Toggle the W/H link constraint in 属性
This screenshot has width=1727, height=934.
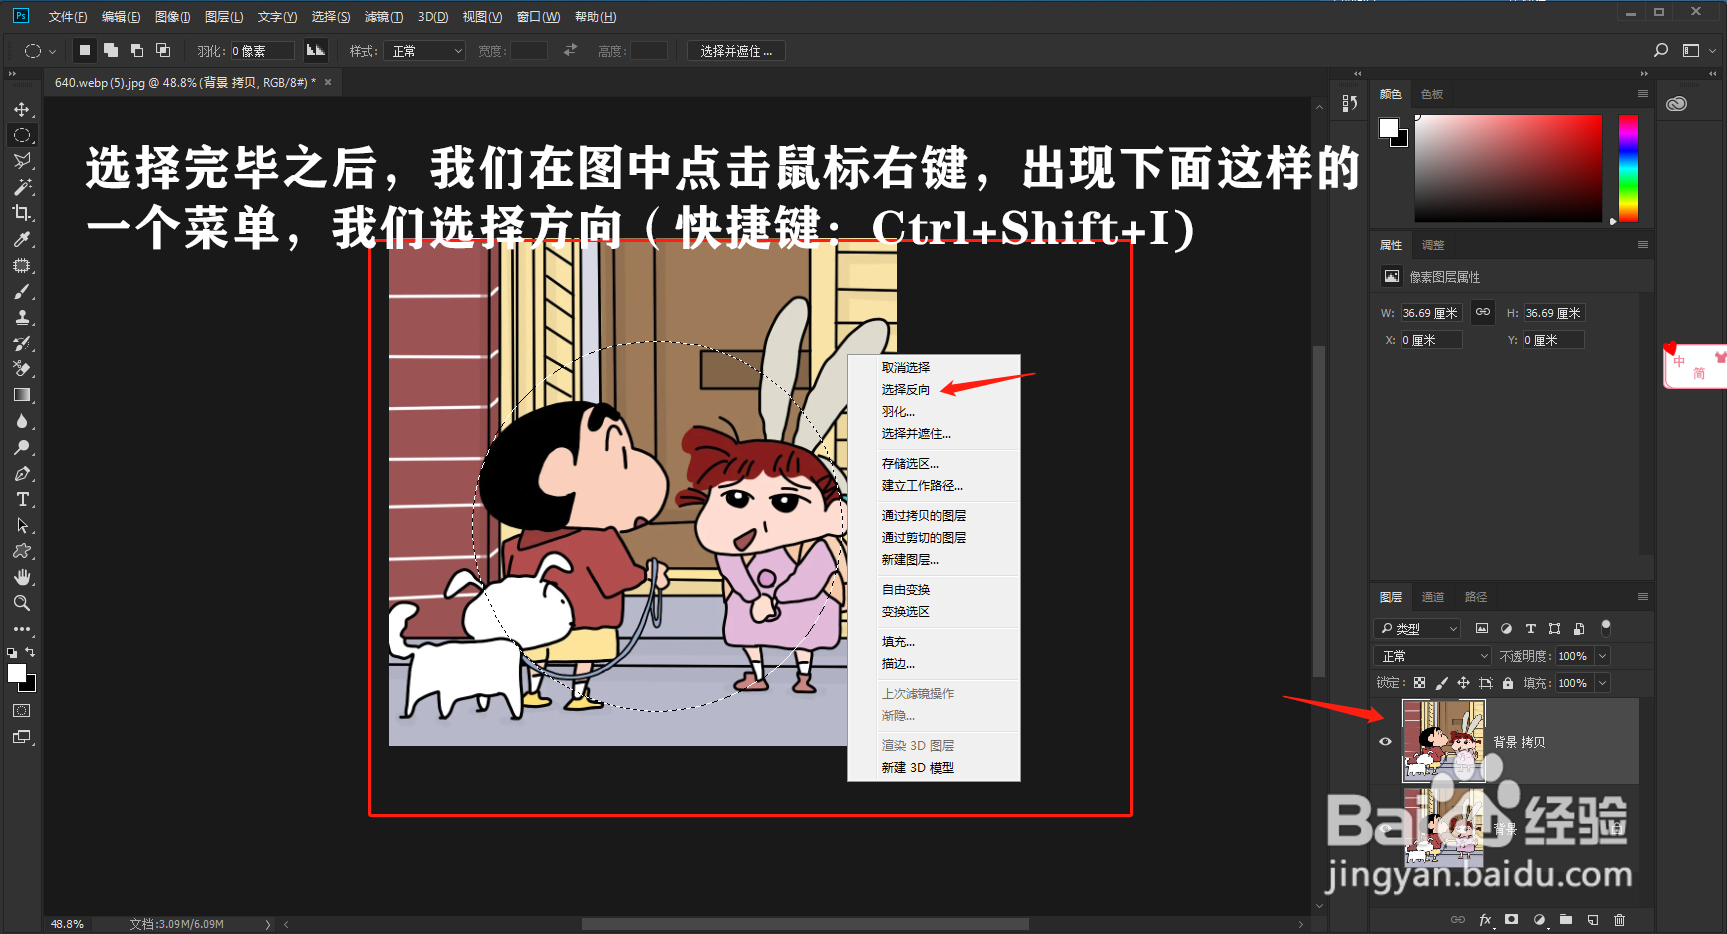(x=1483, y=312)
